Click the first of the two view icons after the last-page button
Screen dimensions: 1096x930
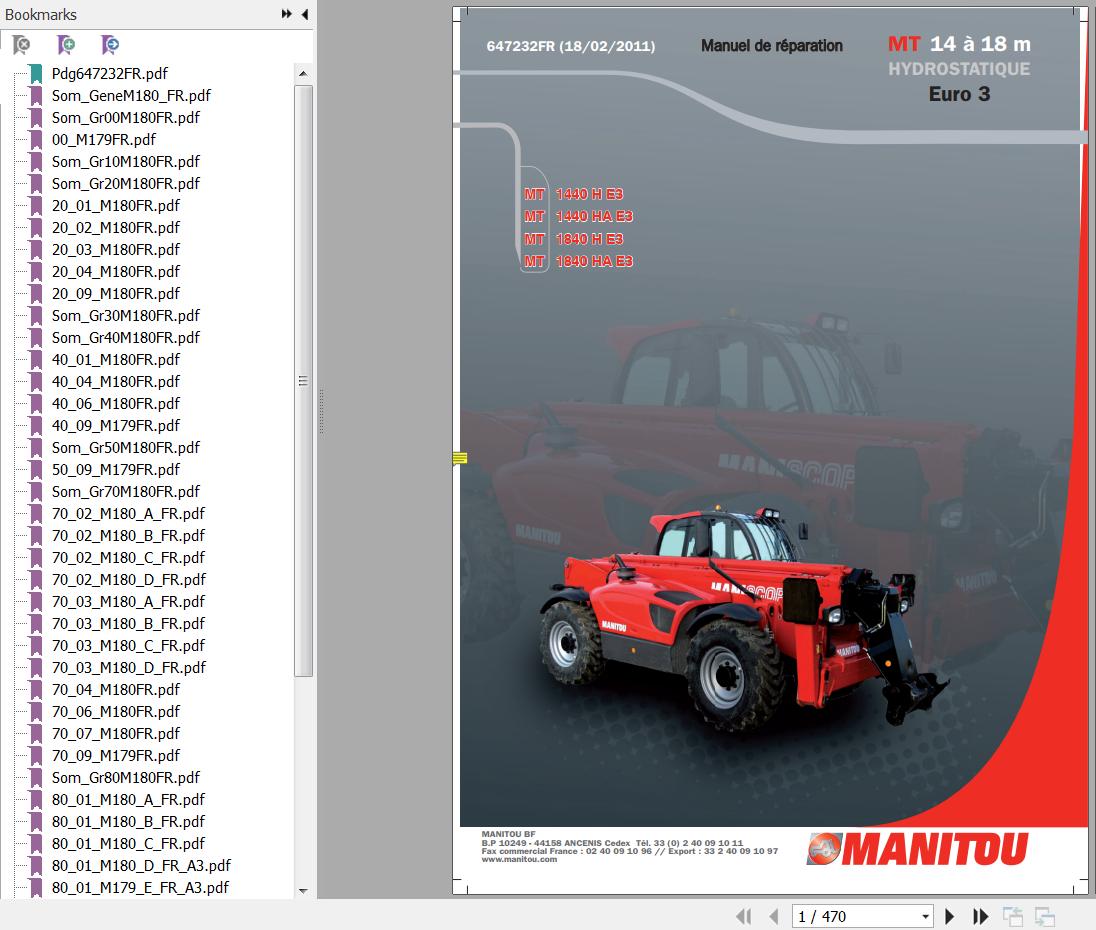pyautogui.click(x=1013, y=916)
